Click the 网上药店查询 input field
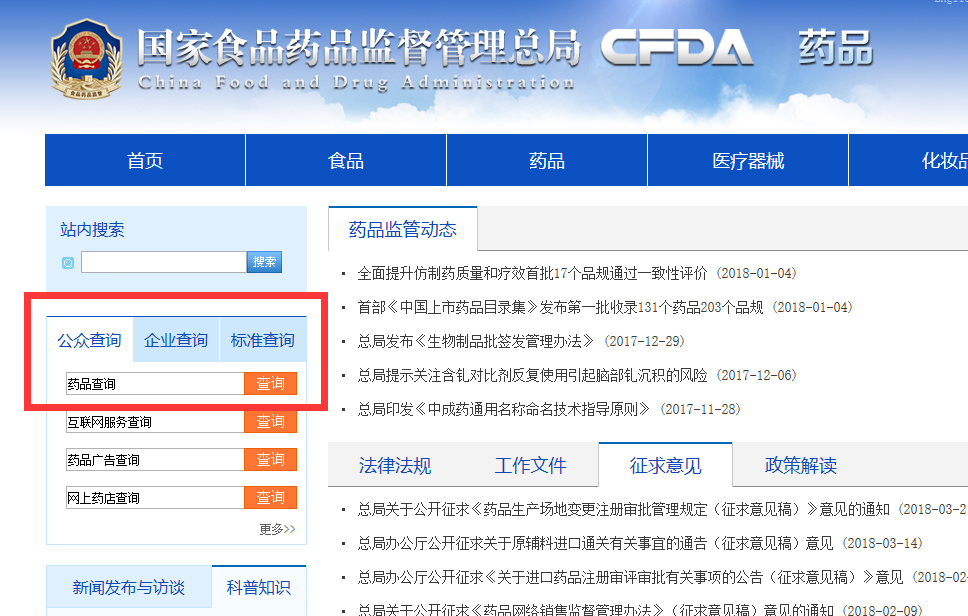The image size is (968, 616). 155,498
